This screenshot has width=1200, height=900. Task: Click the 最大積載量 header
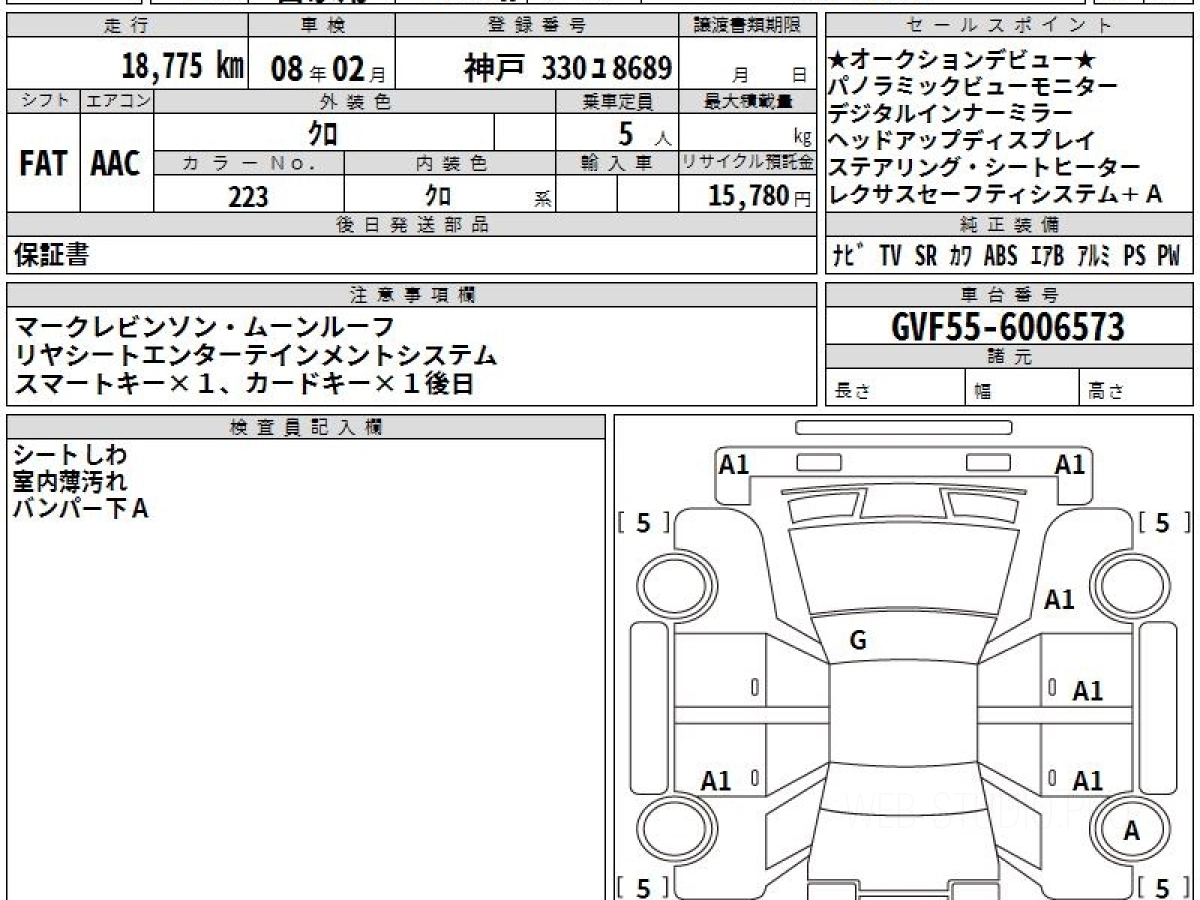pos(747,102)
